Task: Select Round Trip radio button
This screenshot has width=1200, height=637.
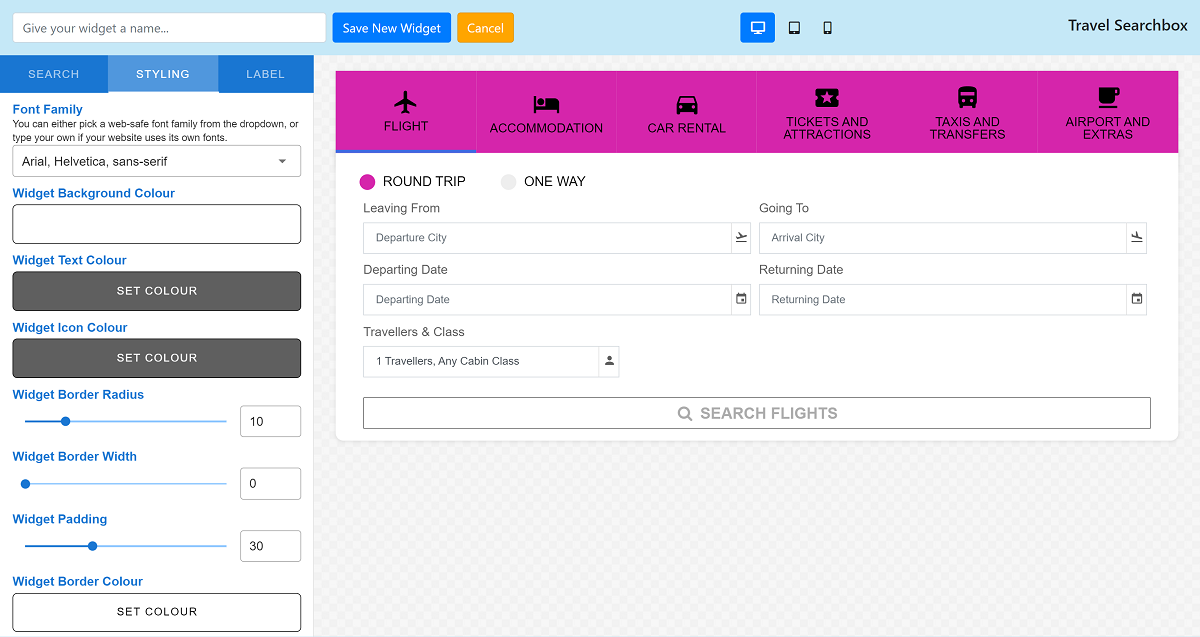Action: click(x=367, y=182)
